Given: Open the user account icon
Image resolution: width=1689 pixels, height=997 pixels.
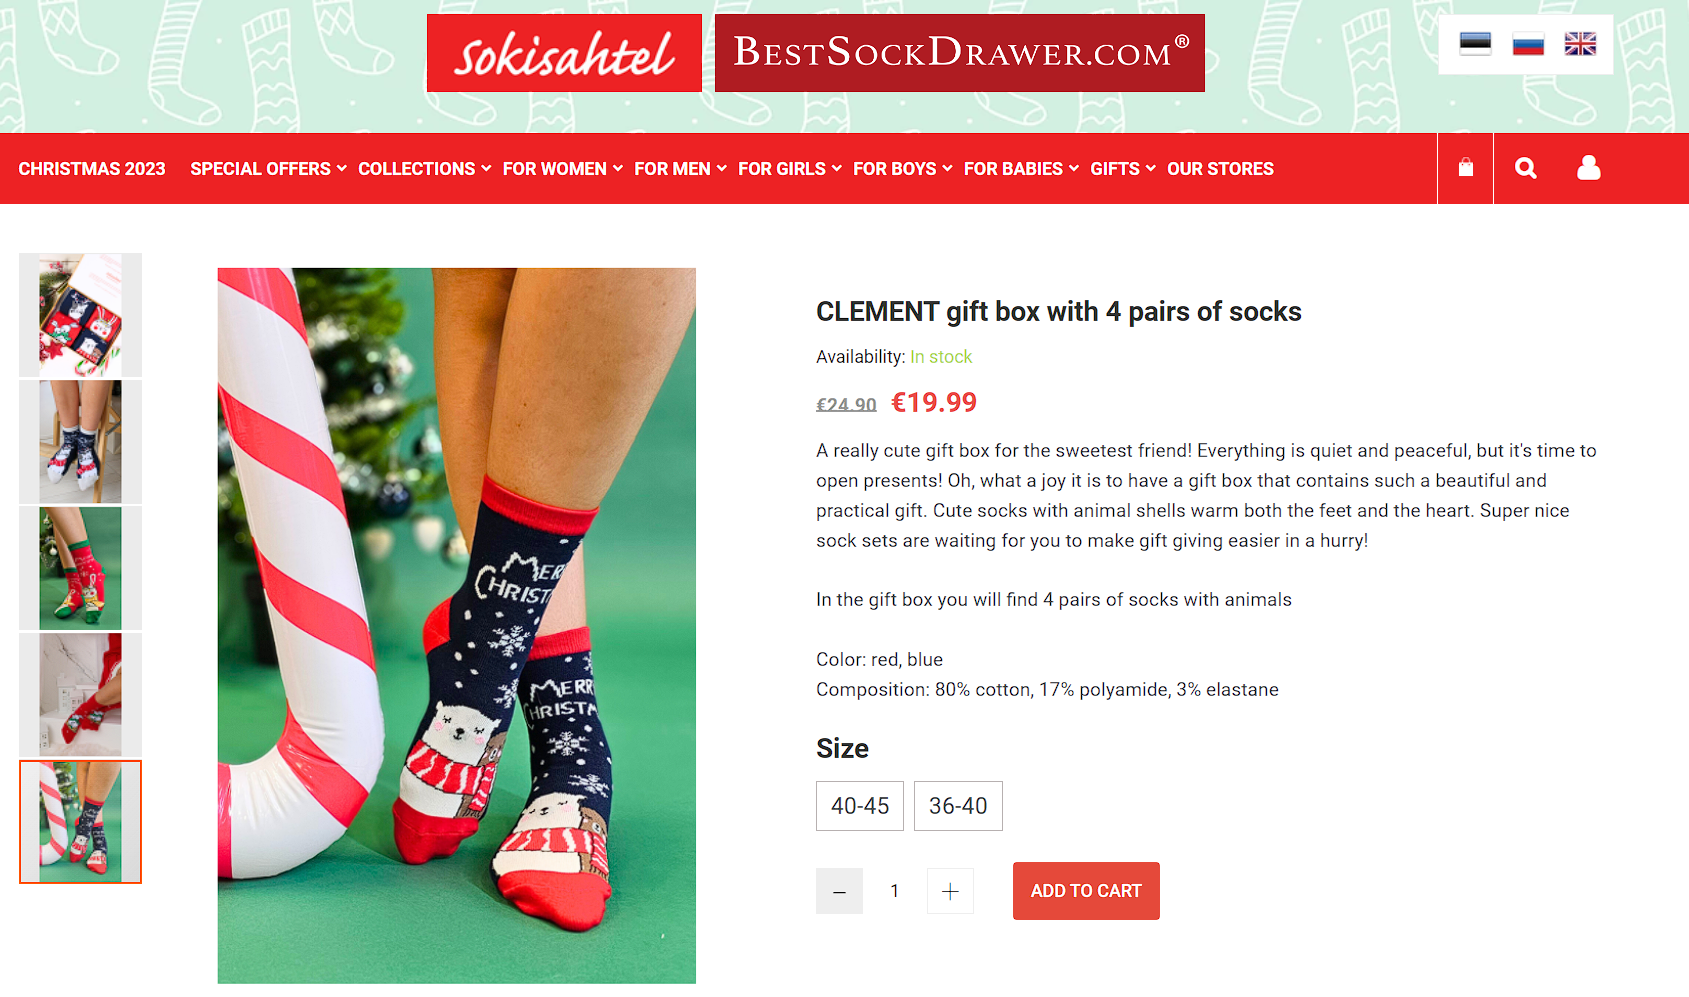Looking at the screenshot, I should coord(1588,168).
